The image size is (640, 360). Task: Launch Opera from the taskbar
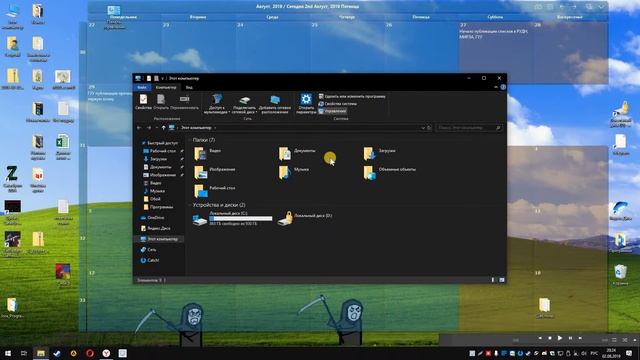coord(90,353)
